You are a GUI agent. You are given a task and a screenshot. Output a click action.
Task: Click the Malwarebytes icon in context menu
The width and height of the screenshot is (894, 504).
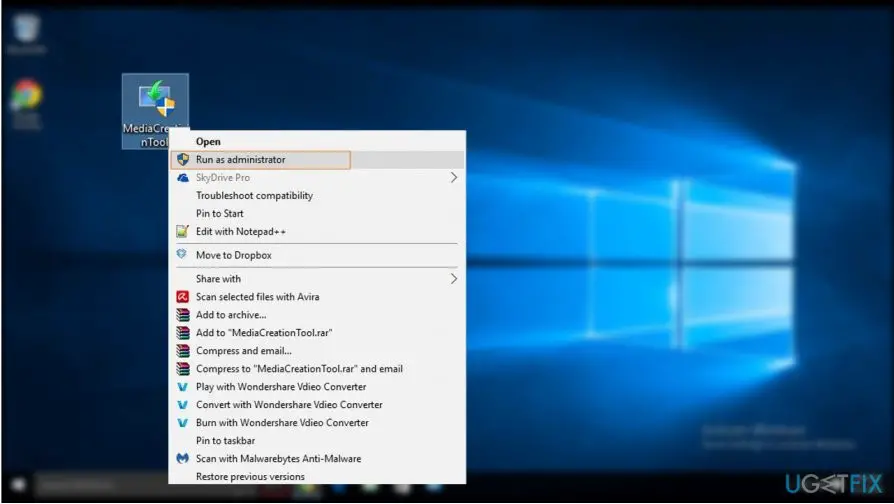[182, 458]
